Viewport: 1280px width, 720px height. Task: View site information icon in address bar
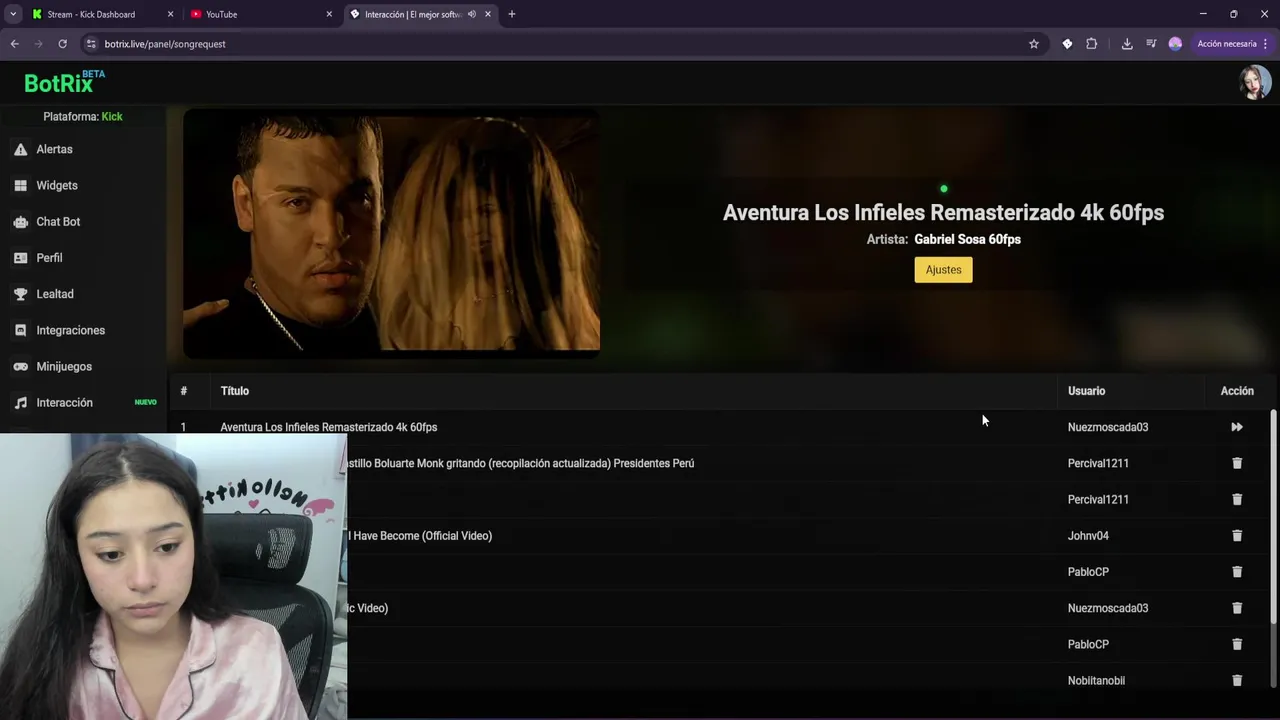coord(91,44)
